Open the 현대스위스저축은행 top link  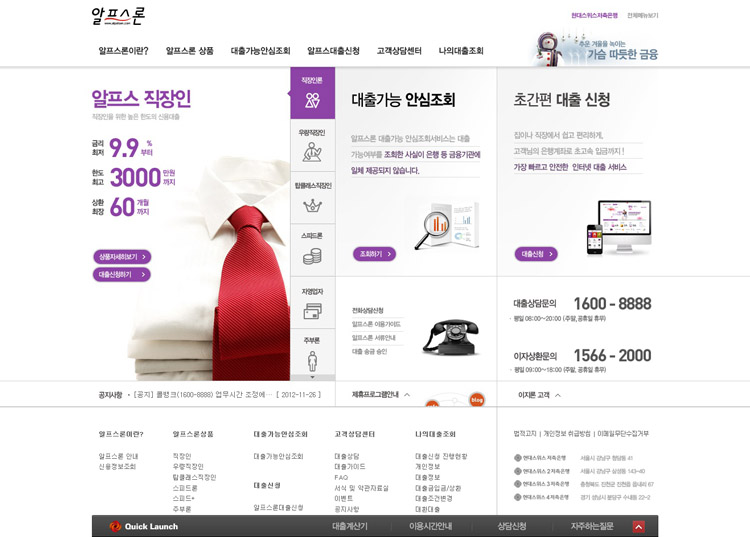tap(595, 15)
